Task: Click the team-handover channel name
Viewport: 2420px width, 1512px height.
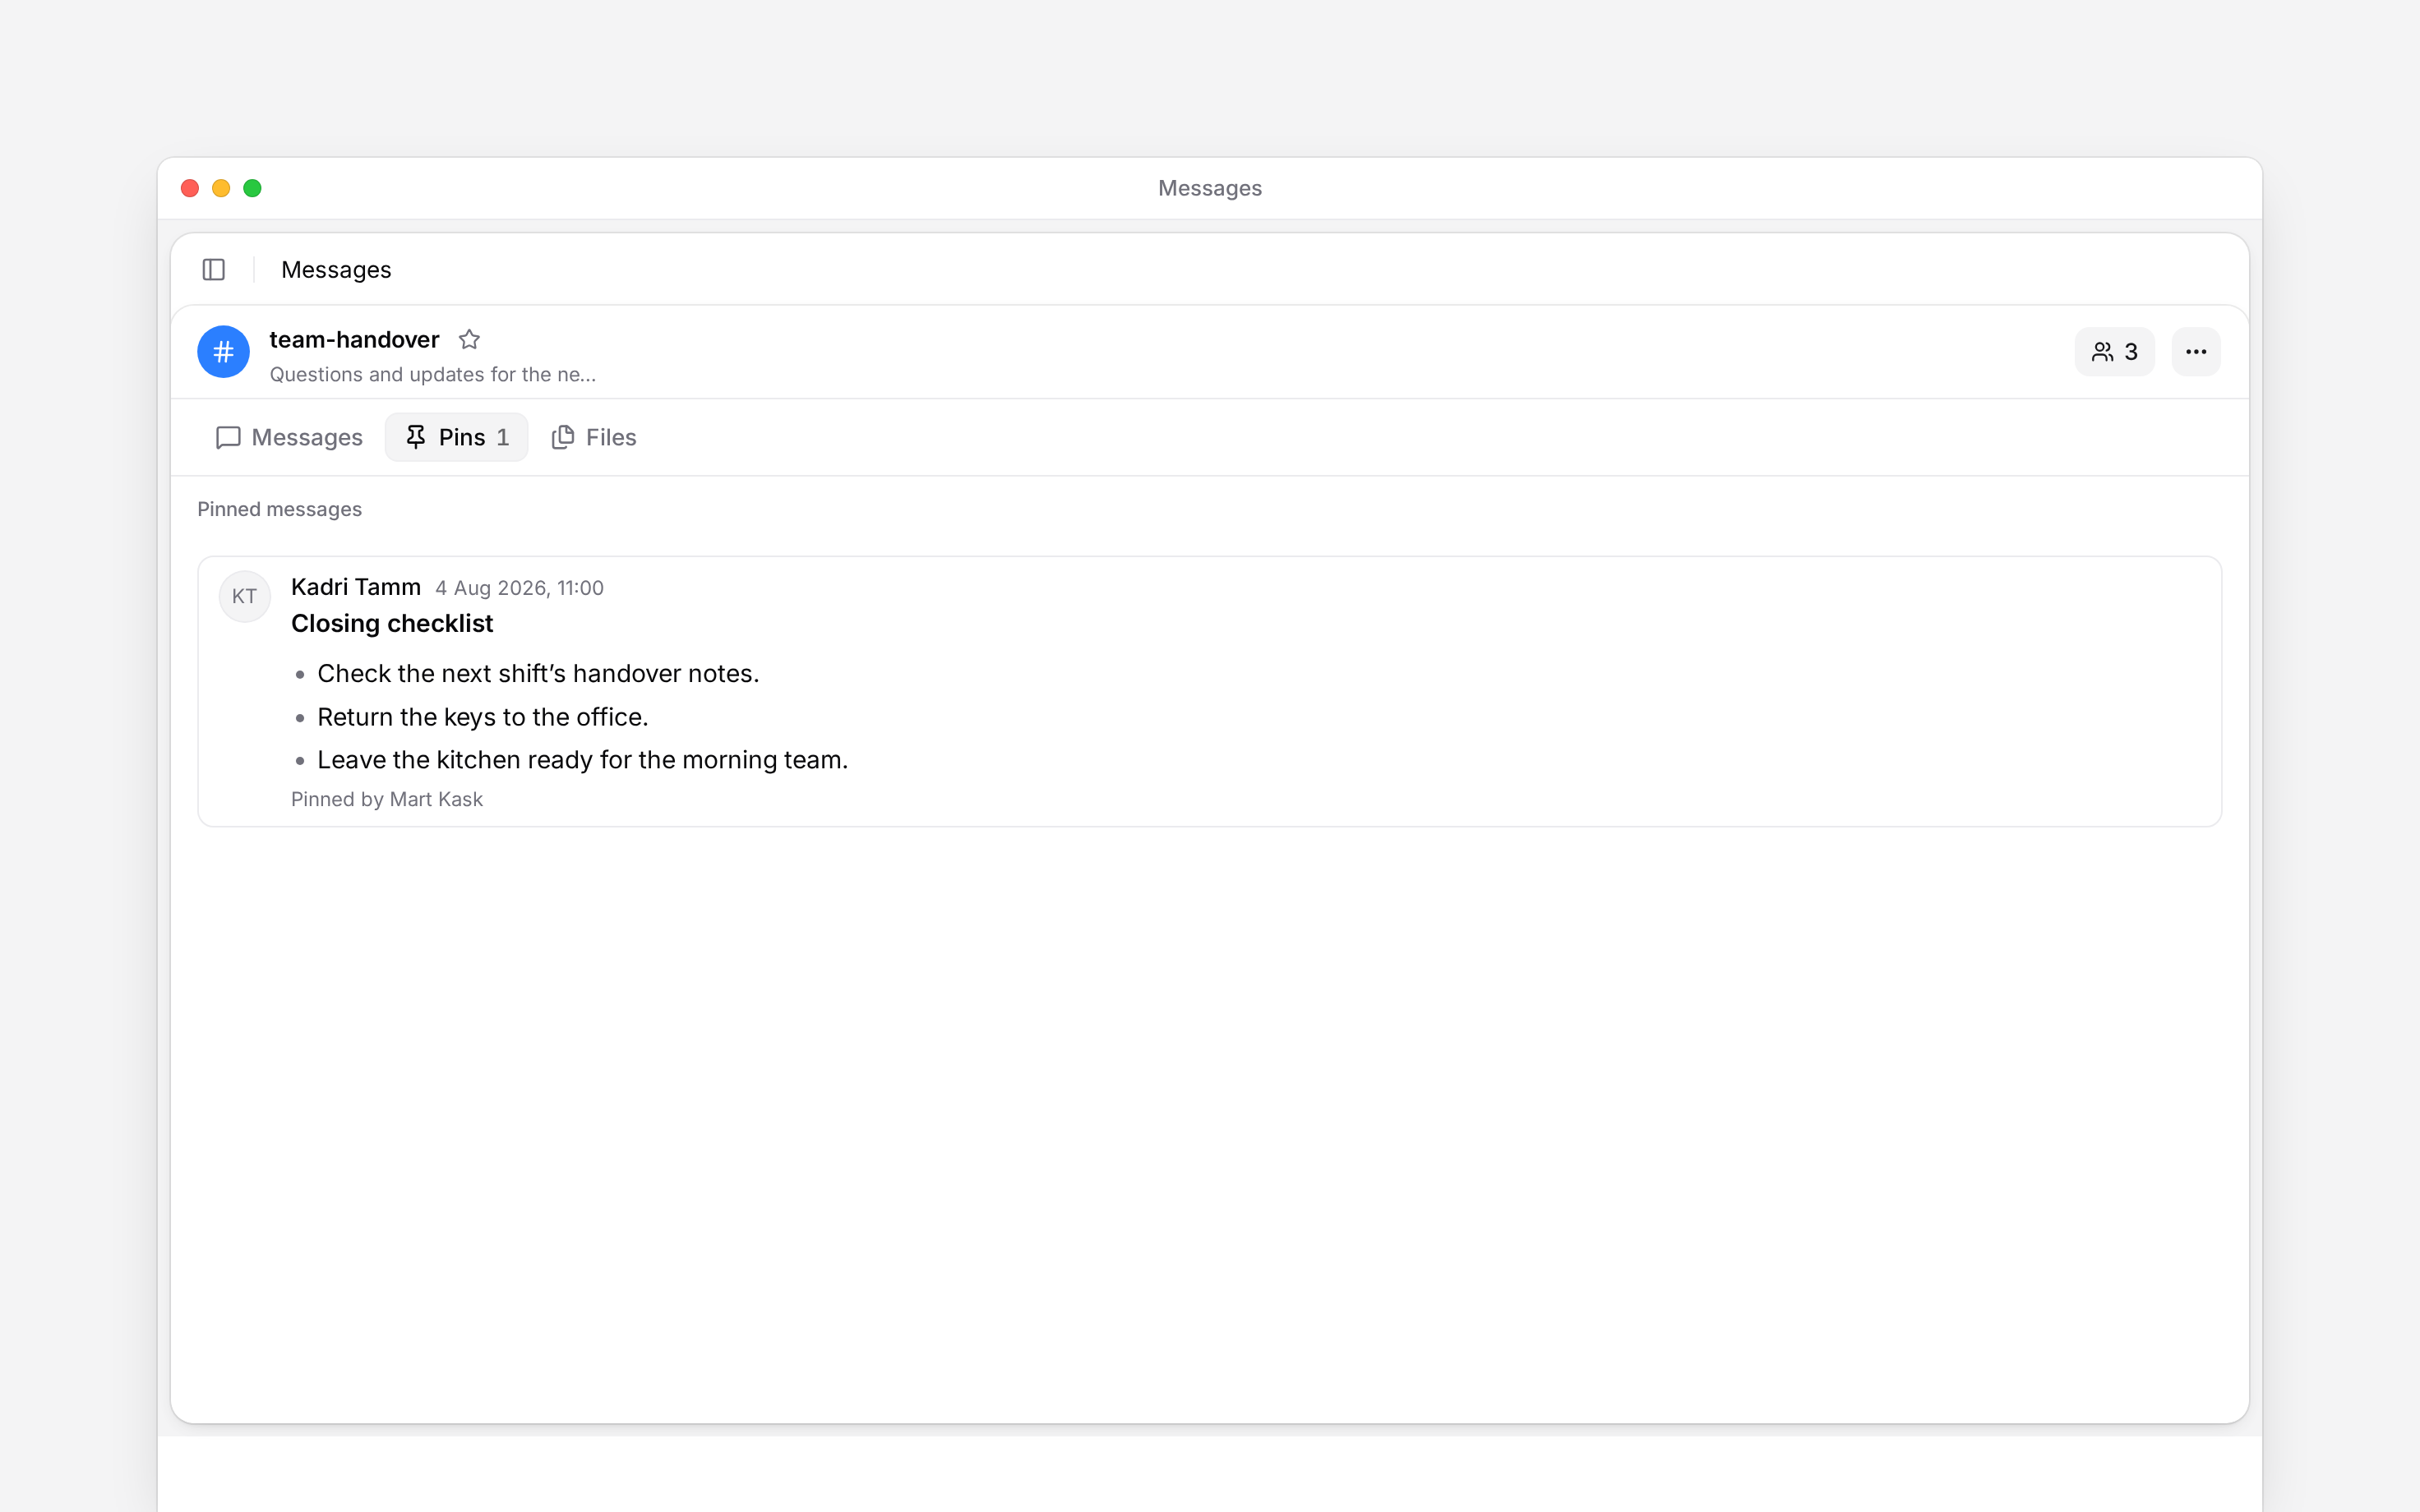Action: click(x=354, y=340)
